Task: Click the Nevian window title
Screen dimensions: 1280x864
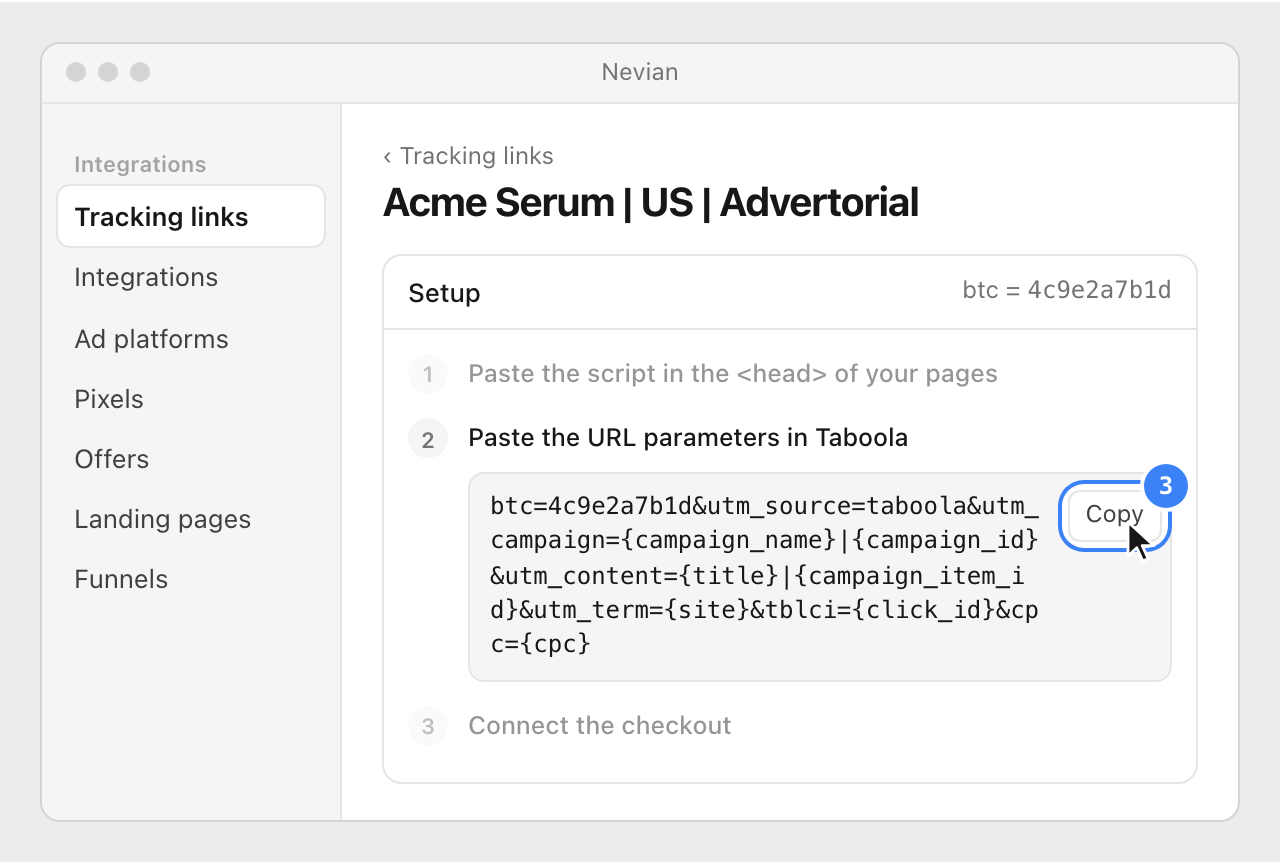Action: click(640, 72)
